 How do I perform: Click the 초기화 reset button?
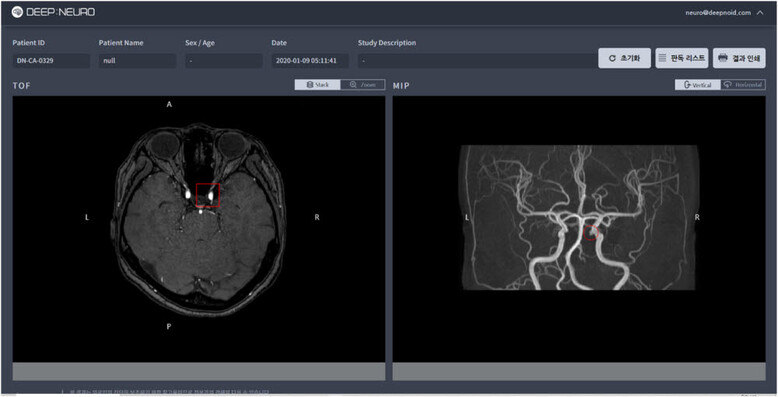(624, 58)
